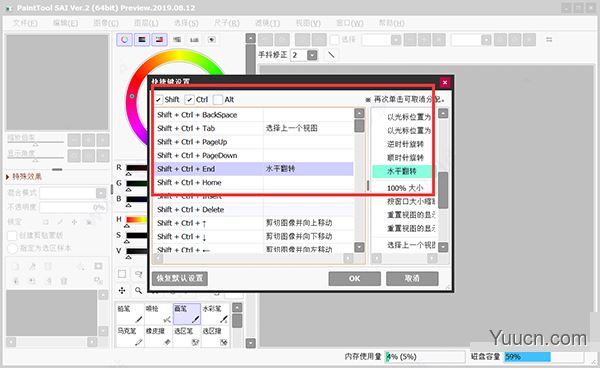Tick the 选择 checkbox in the top toolbar
Viewport: 600px width, 368px height.
click(334, 39)
